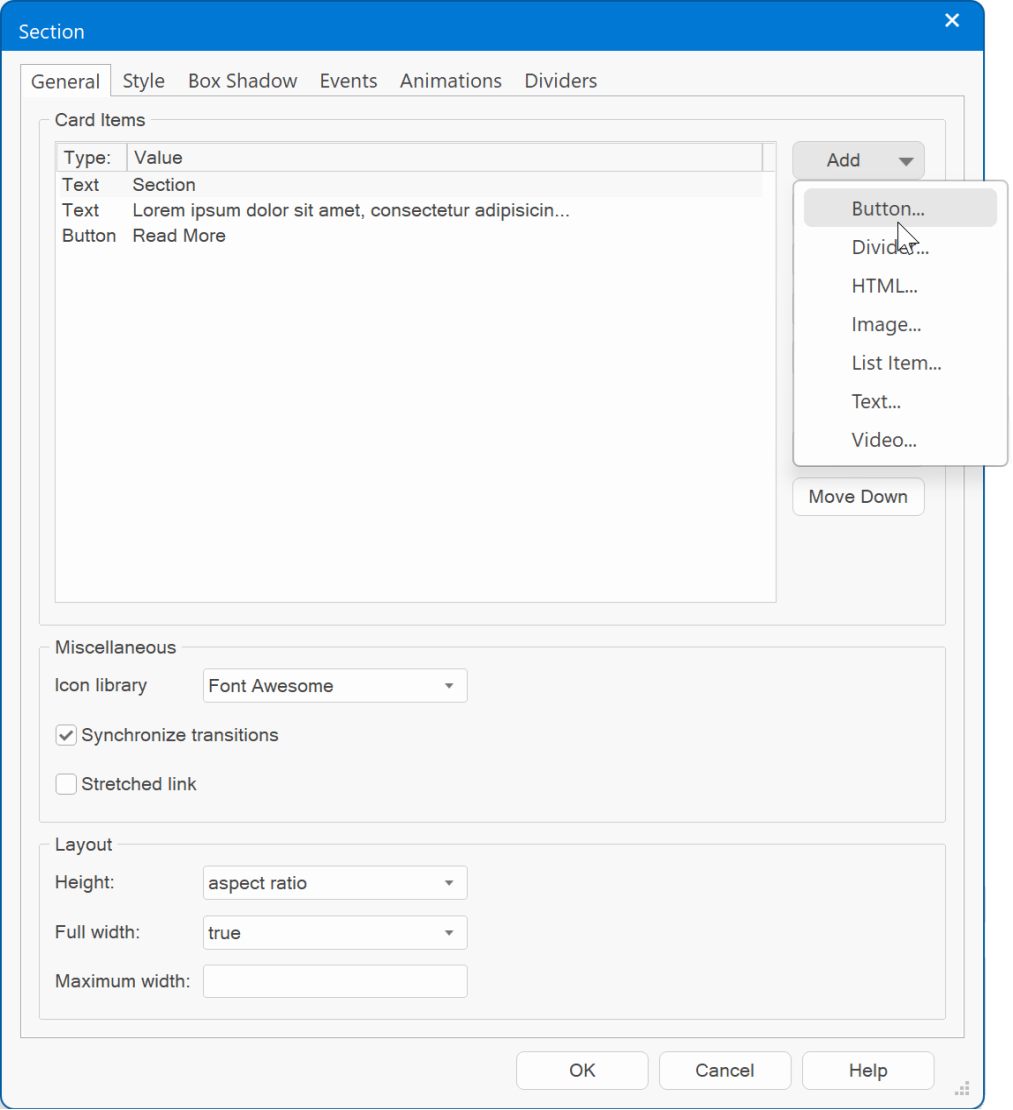Image resolution: width=1013 pixels, height=1110 pixels.
Task: Select the Animations tab
Action: [451, 81]
